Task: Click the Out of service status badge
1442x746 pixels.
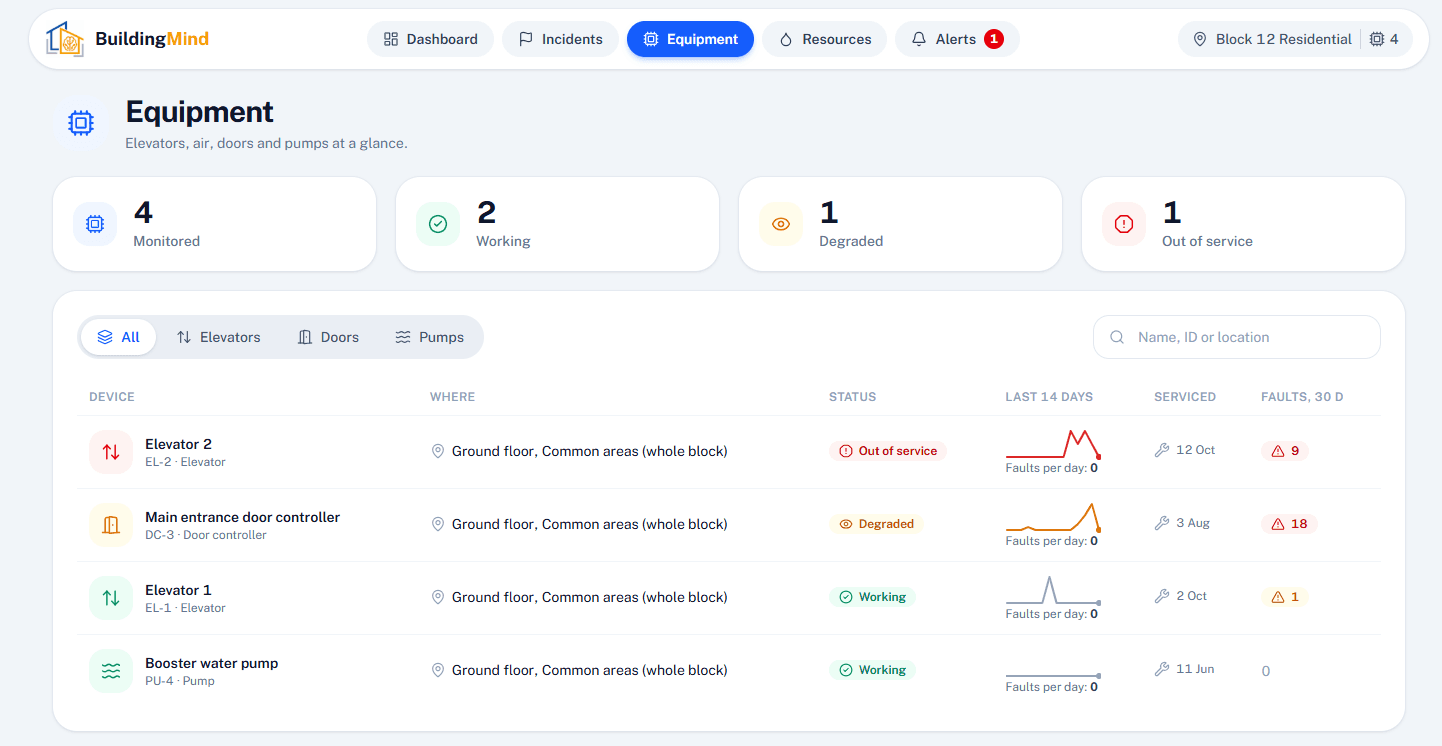Action: coord(888,451)
